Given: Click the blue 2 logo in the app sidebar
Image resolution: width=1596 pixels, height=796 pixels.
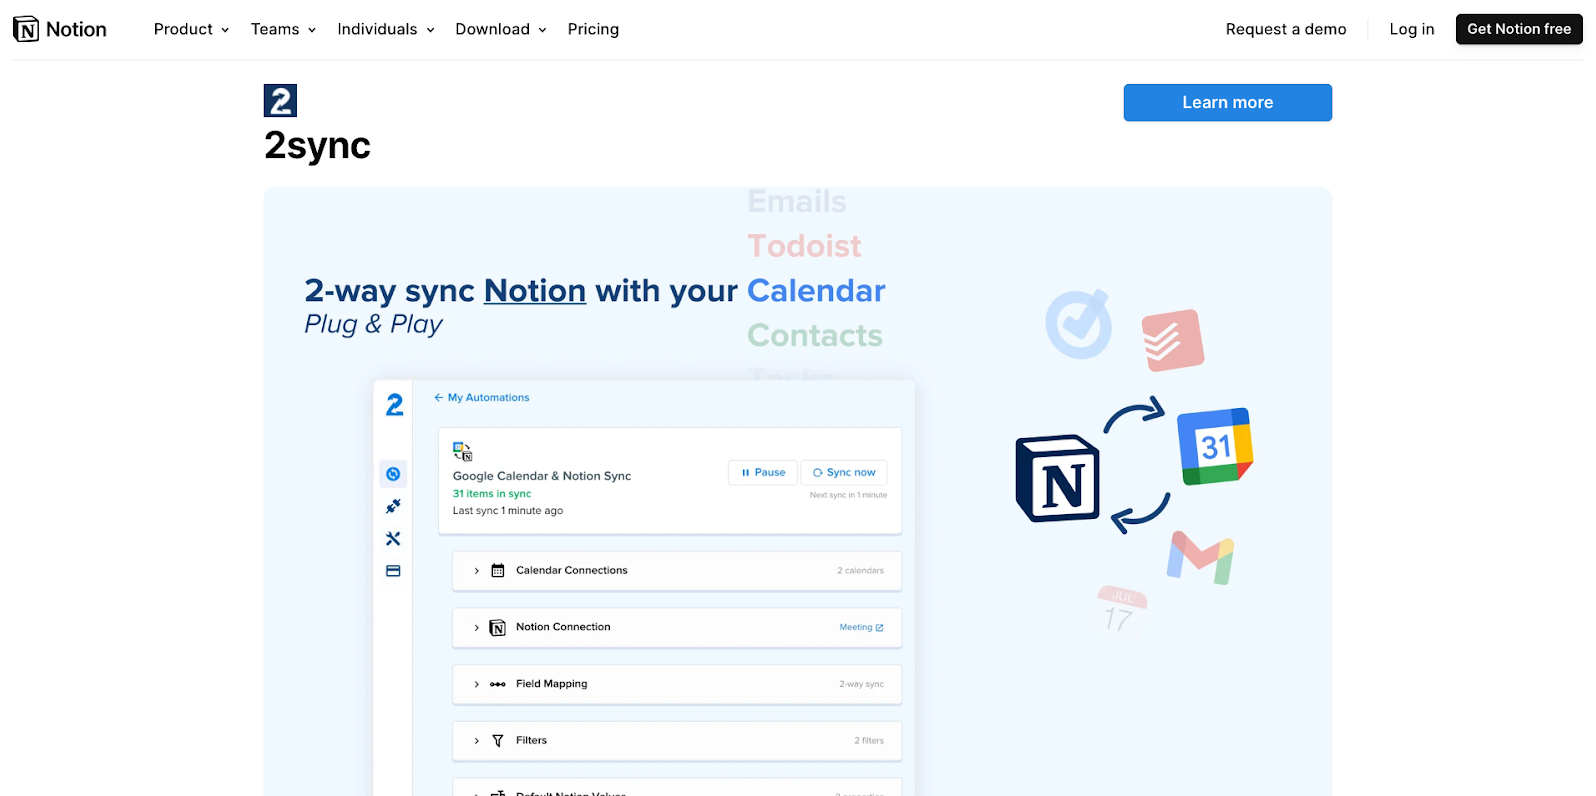Looking at the screenshot, I should coord(395,405).
